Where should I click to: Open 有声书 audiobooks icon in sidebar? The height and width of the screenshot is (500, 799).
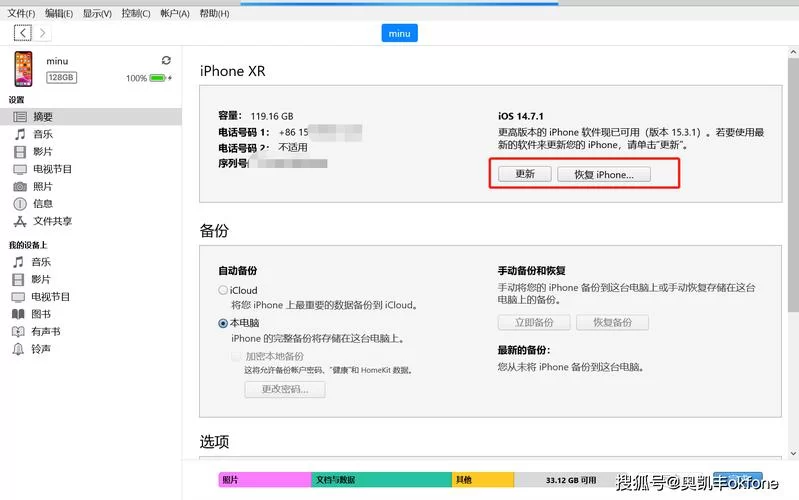coord(18,331)
